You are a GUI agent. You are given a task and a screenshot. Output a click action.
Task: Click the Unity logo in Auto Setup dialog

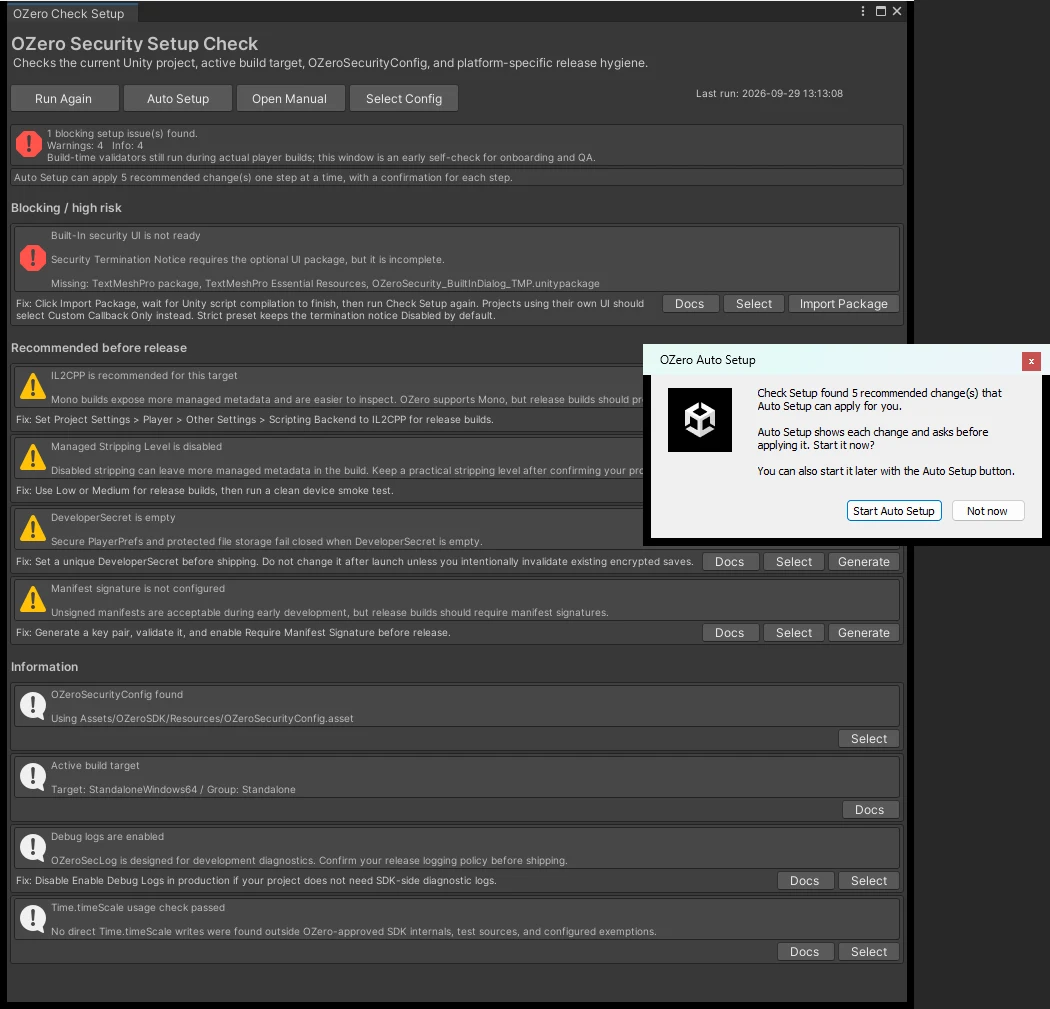(x=700, y=420)
